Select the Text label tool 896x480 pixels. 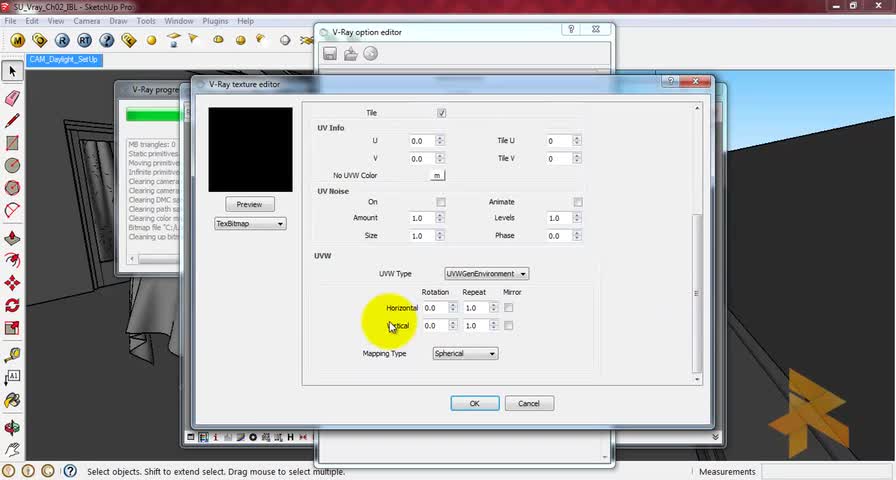pos(12,377)
